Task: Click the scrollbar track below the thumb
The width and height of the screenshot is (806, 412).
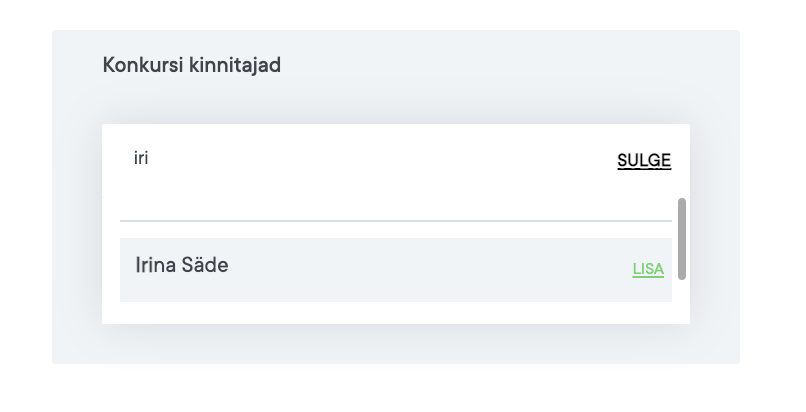Action: (x=682, y=300)
